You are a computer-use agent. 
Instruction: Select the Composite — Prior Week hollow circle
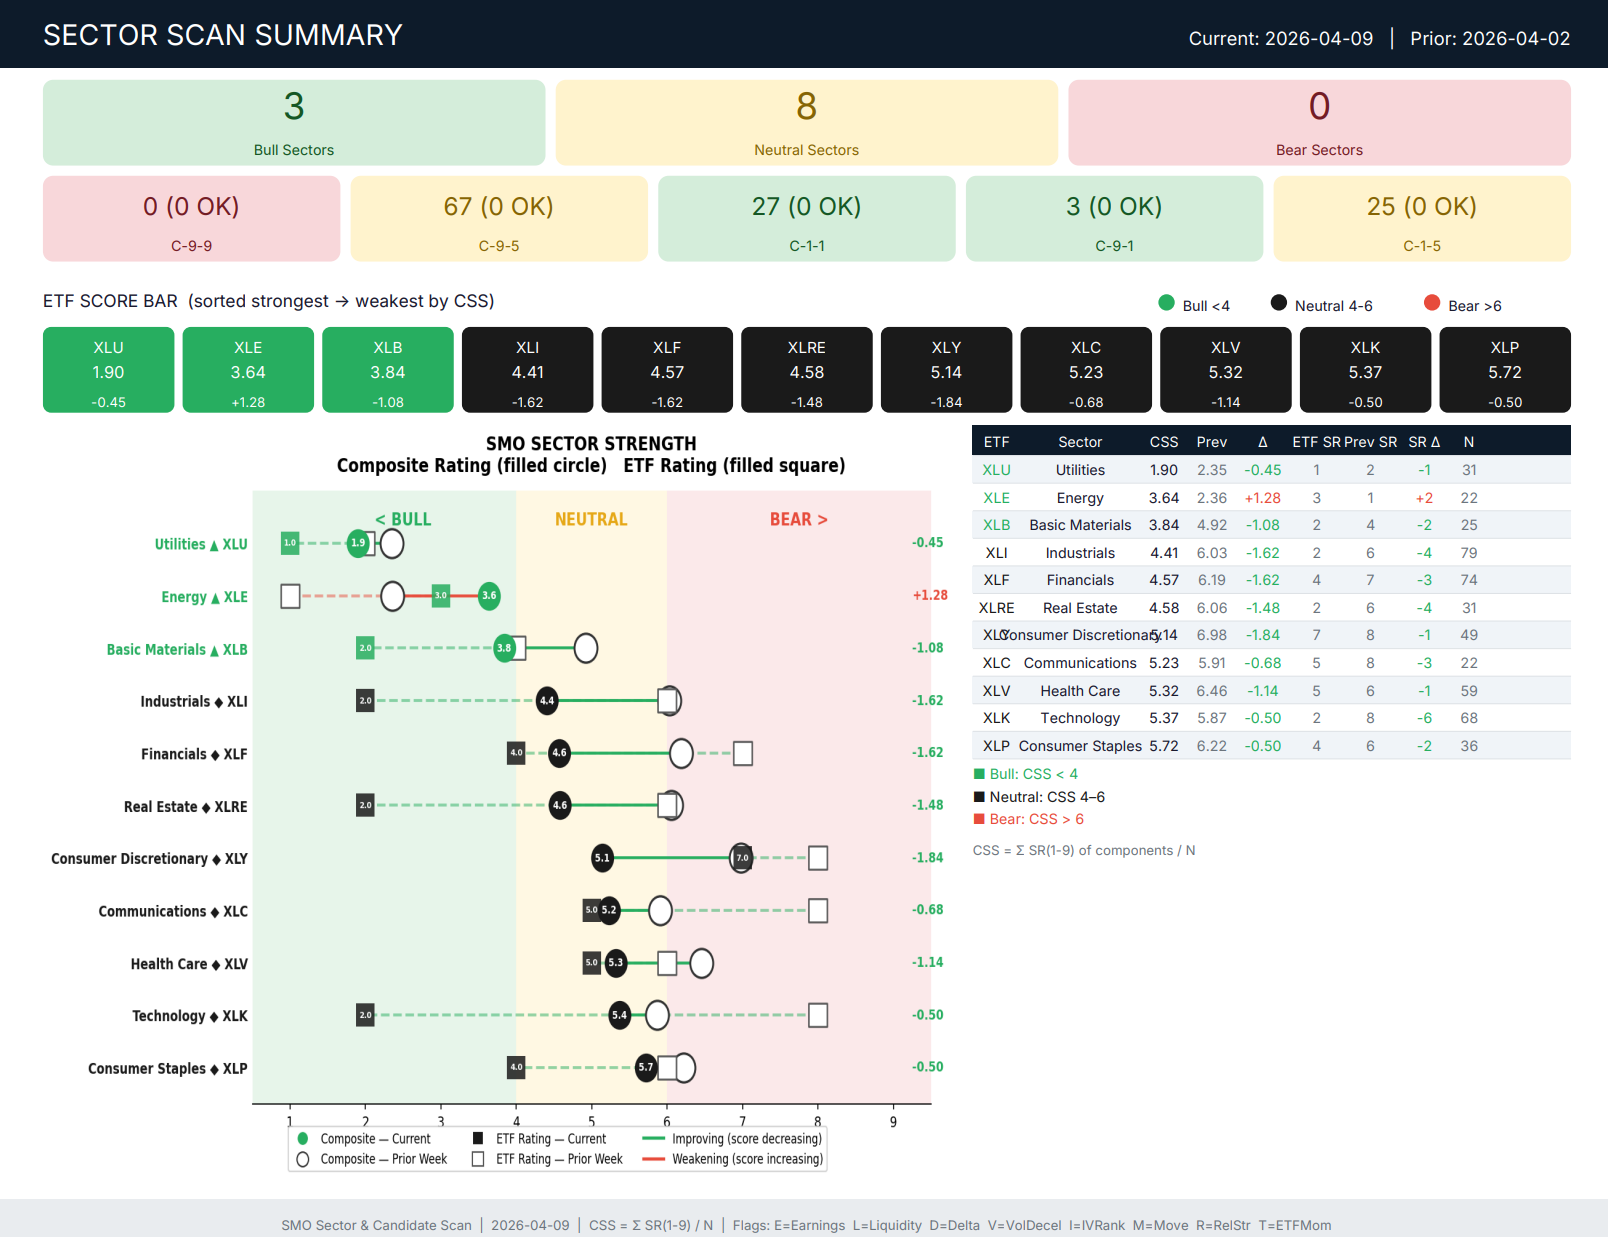pos(303,1159)
